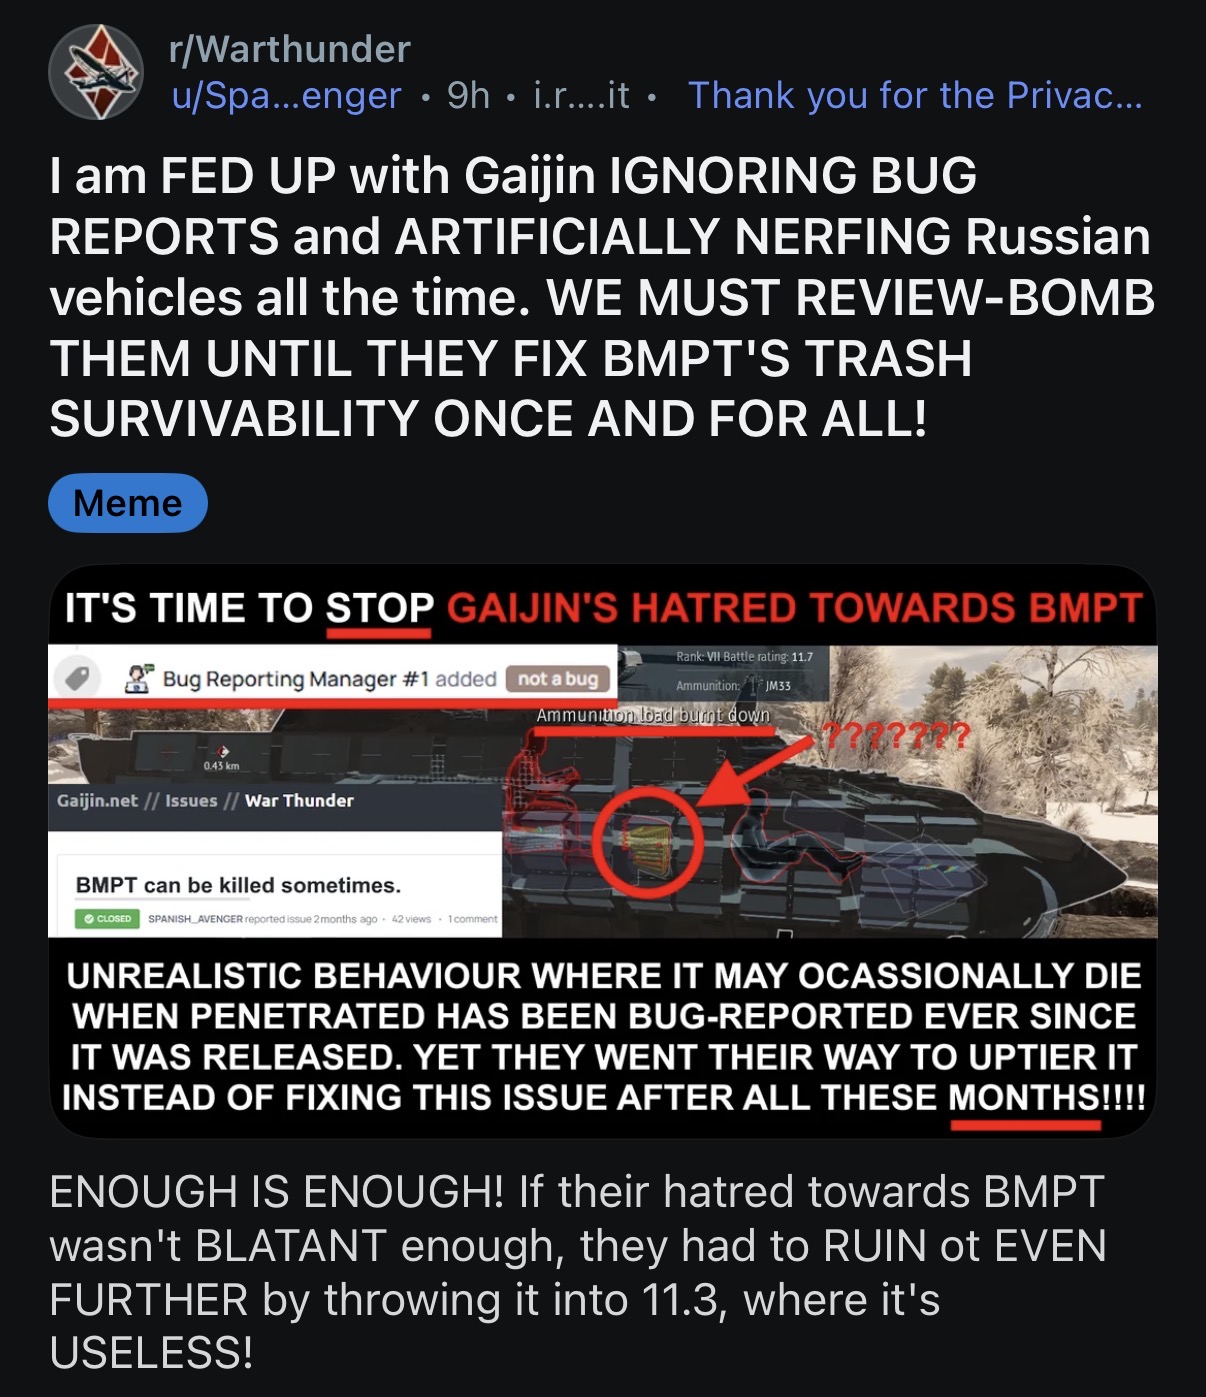Open the r/Warthunder subreddit avatar

[97, 72]
